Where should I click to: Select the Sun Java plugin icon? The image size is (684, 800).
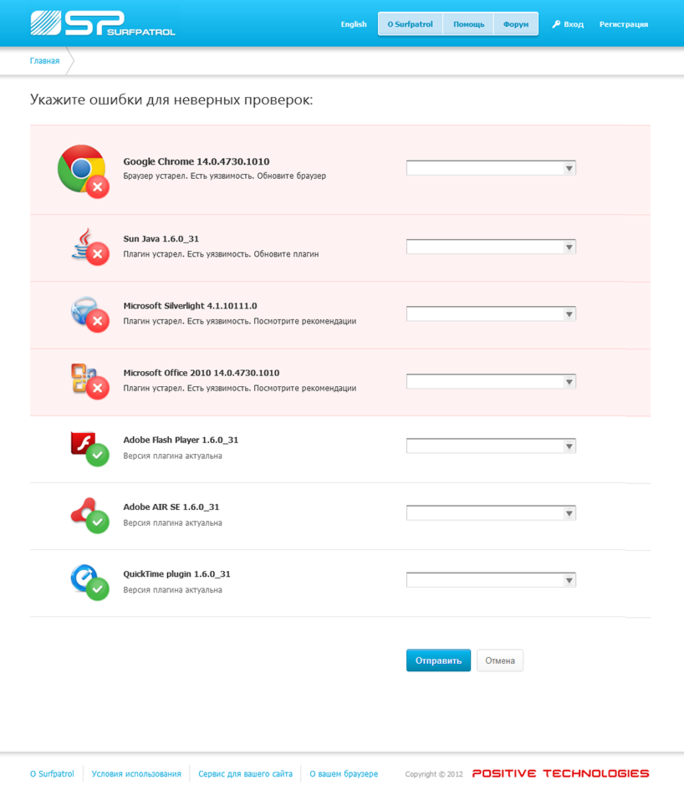pyautogui.click(x=85, y=247)
